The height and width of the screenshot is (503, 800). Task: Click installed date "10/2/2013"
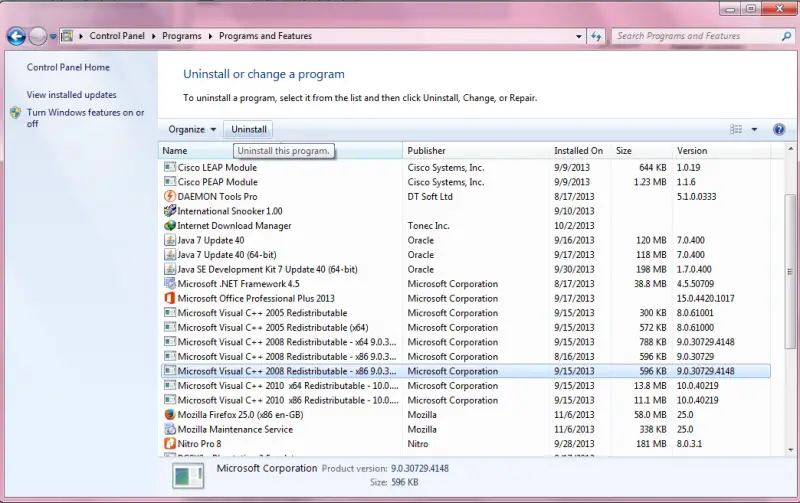click(574, 225)
